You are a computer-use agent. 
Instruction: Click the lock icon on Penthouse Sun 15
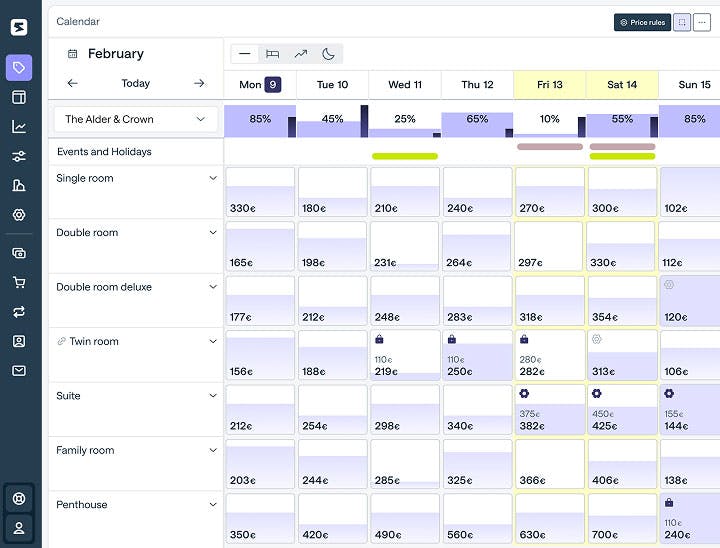click(x=669, y=502)
